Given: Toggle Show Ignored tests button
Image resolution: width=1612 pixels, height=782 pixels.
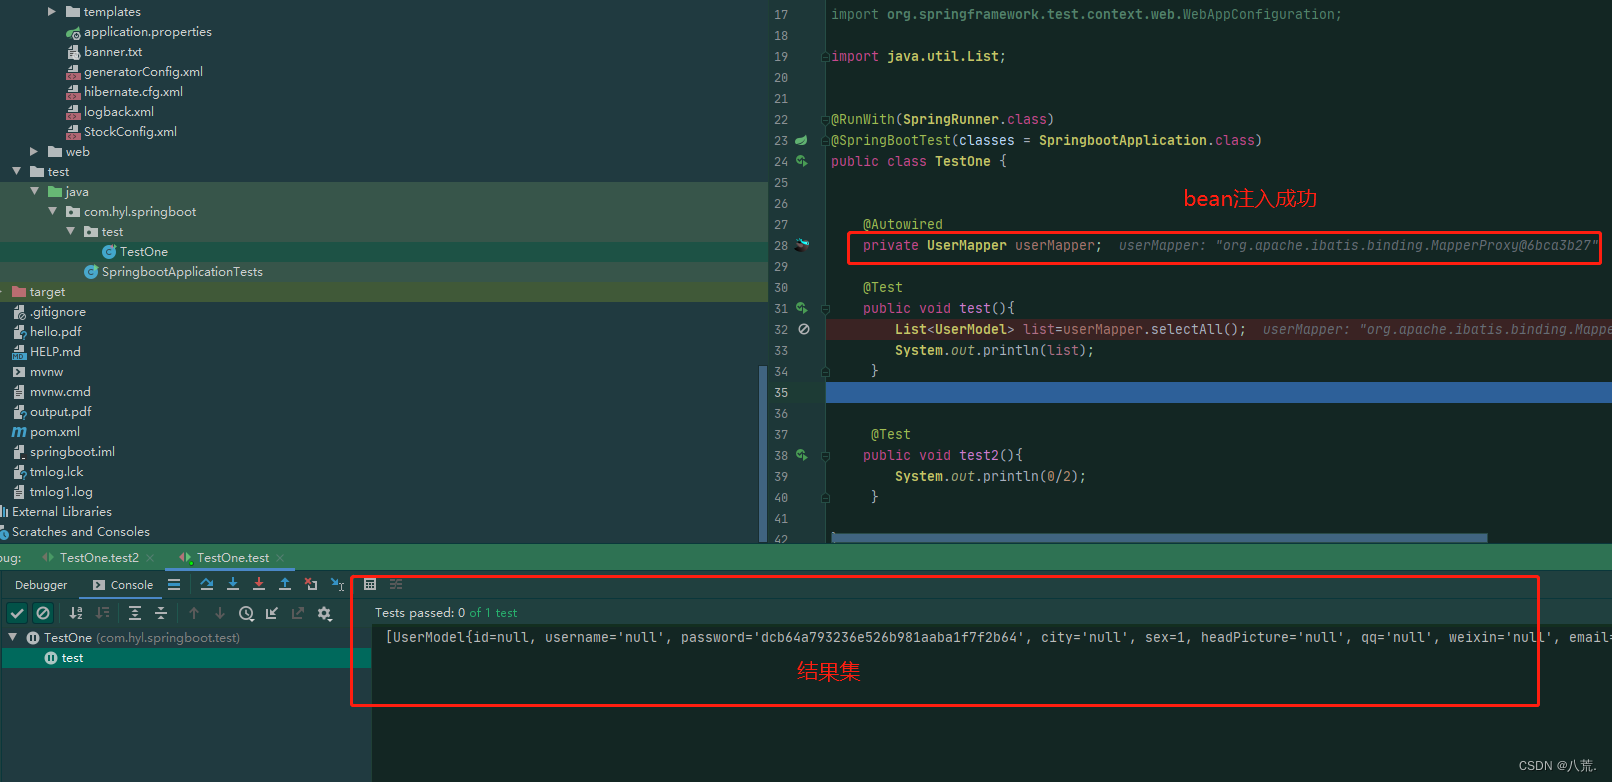Looking at the screenshot, I should [43, 613].
